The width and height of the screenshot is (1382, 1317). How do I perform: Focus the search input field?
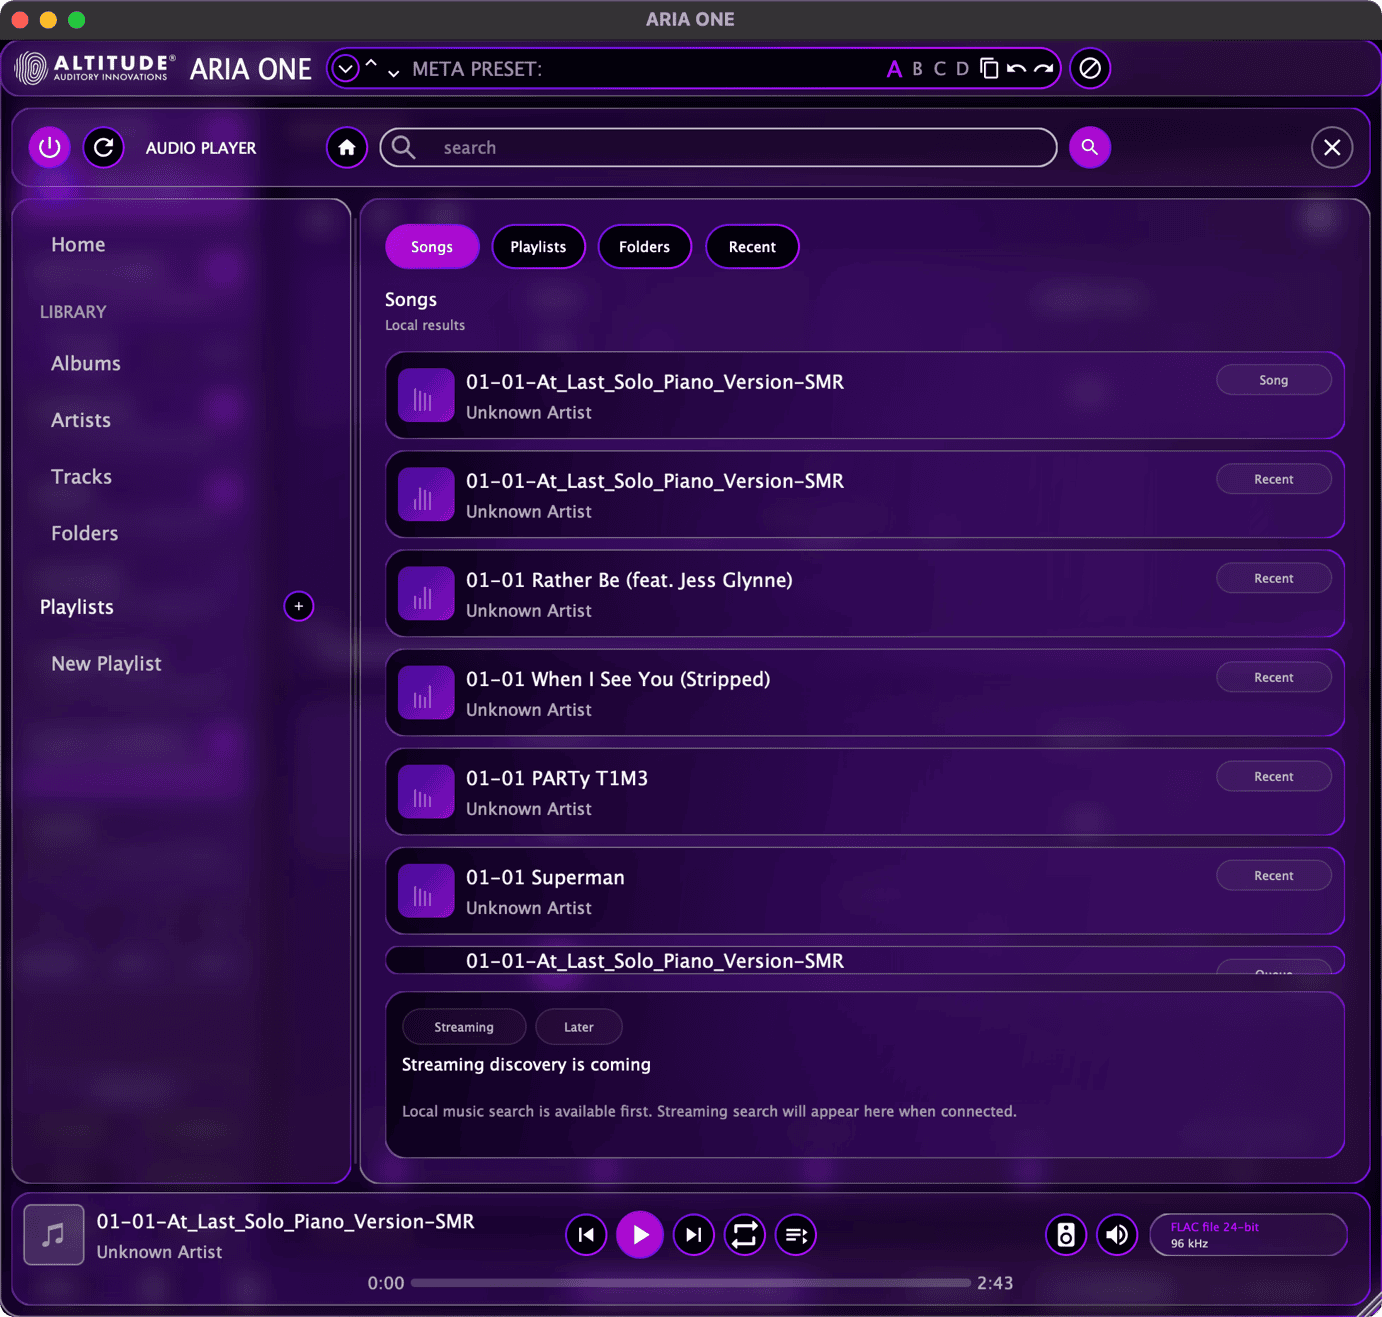718,148
